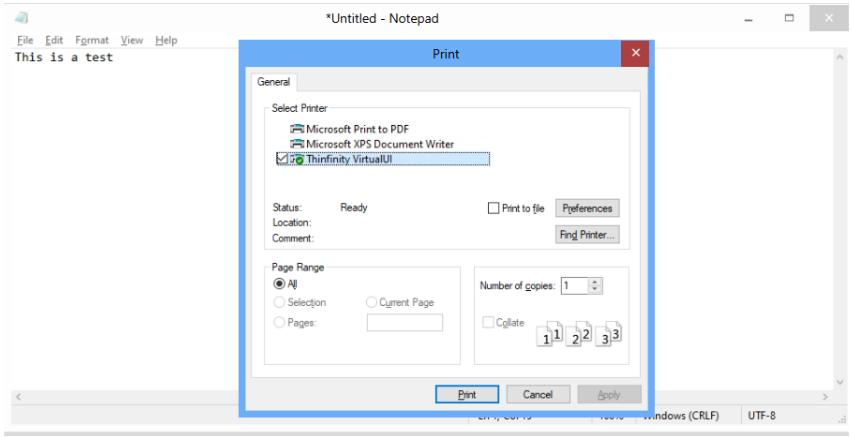Click the Notepad app icon in title bar

pyautogui.click(x=21, y=18)
